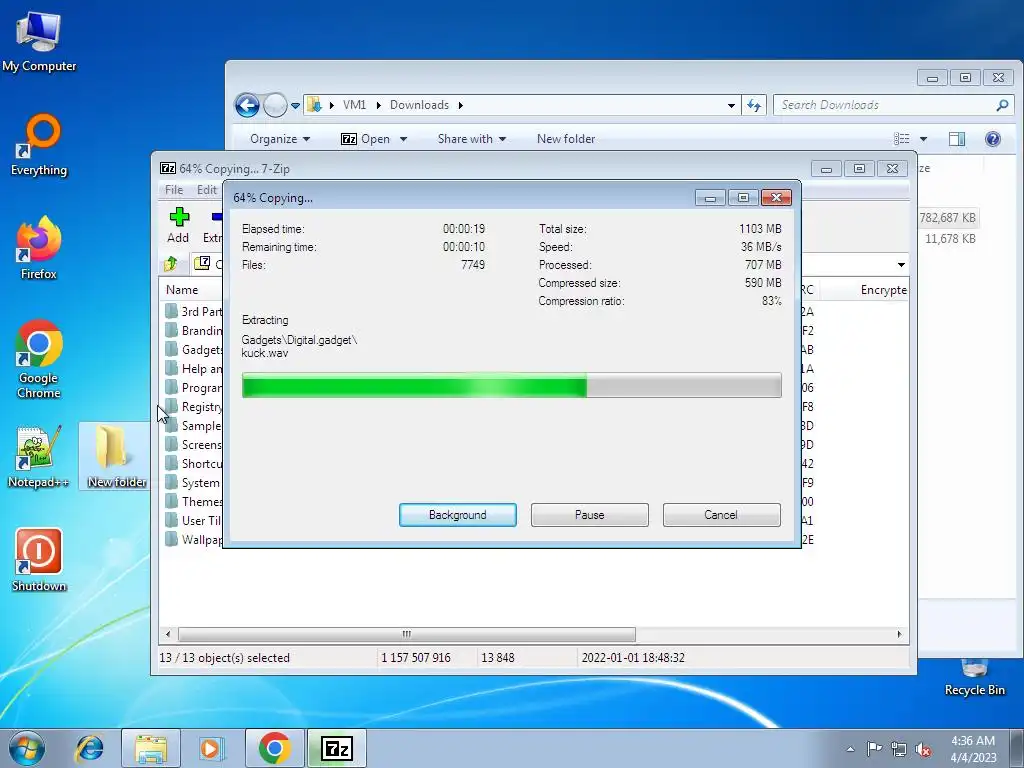Cancel the copying operation
The width and height of the screenshot is (1024, 768).
(721, 515)
